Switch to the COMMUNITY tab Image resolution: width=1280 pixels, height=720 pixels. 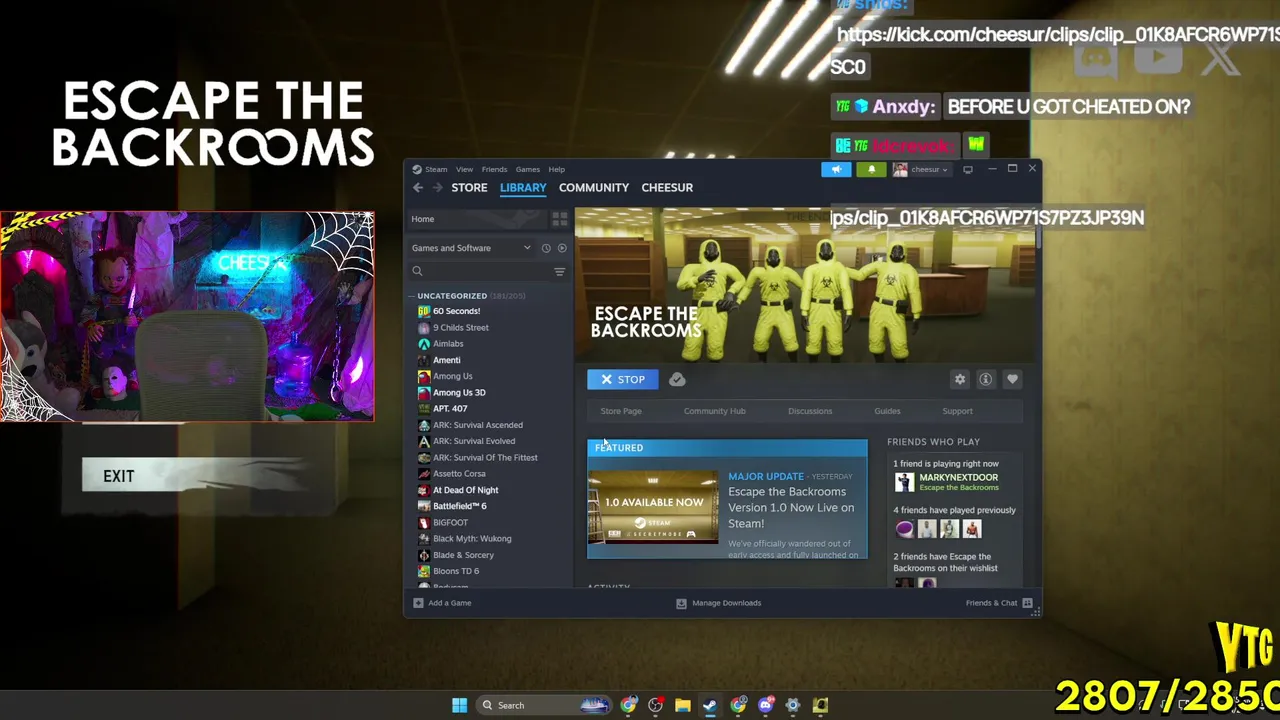pos(594,188)
